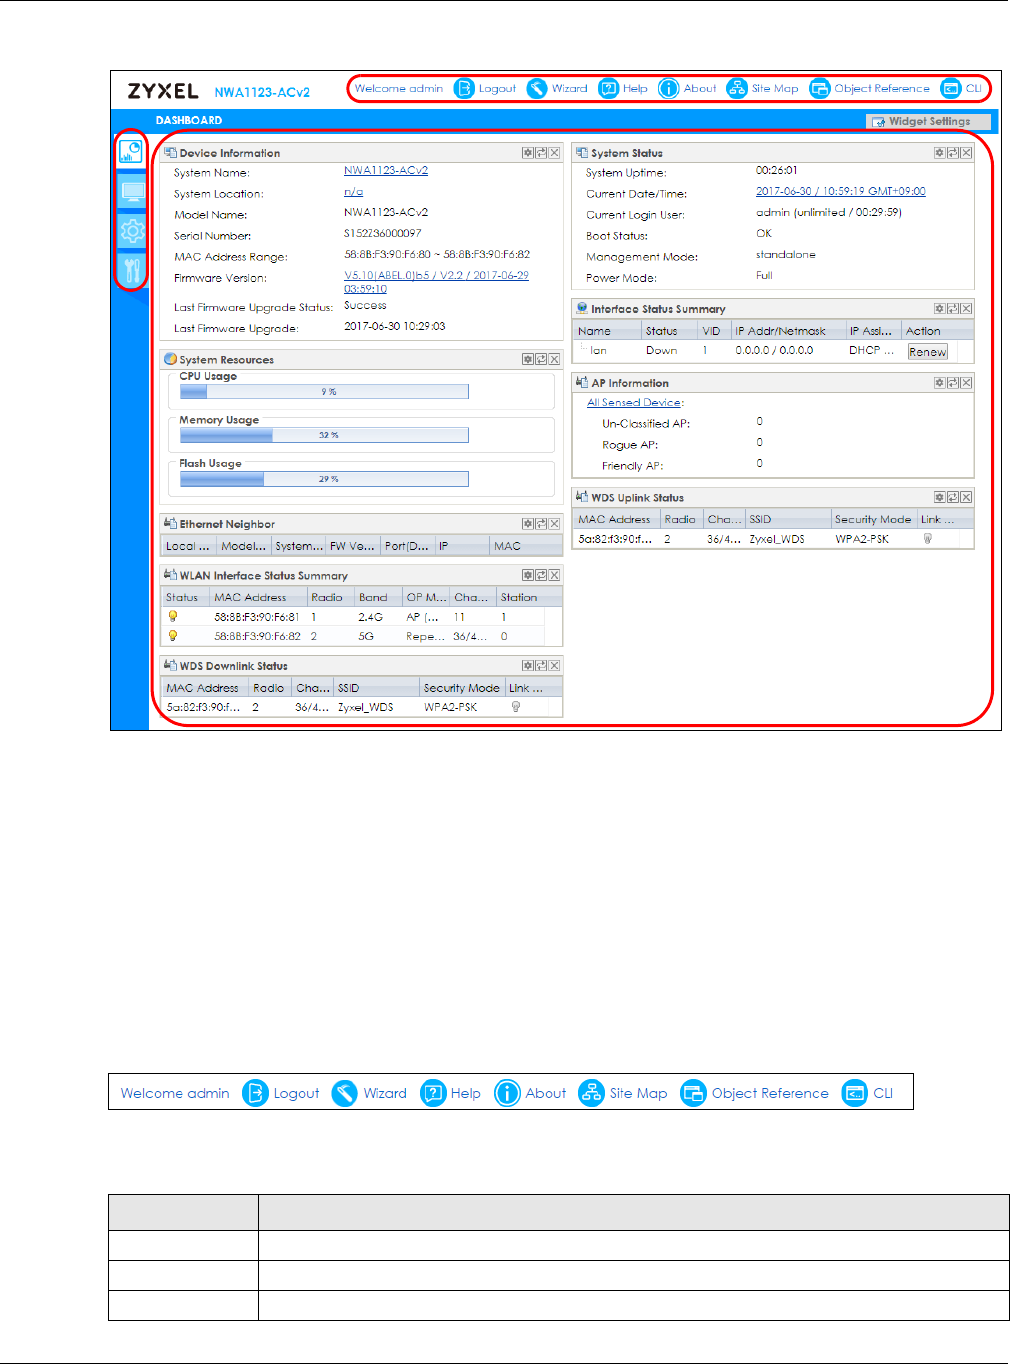Open CLI icon in dashboard header

(x=951, y=88)
